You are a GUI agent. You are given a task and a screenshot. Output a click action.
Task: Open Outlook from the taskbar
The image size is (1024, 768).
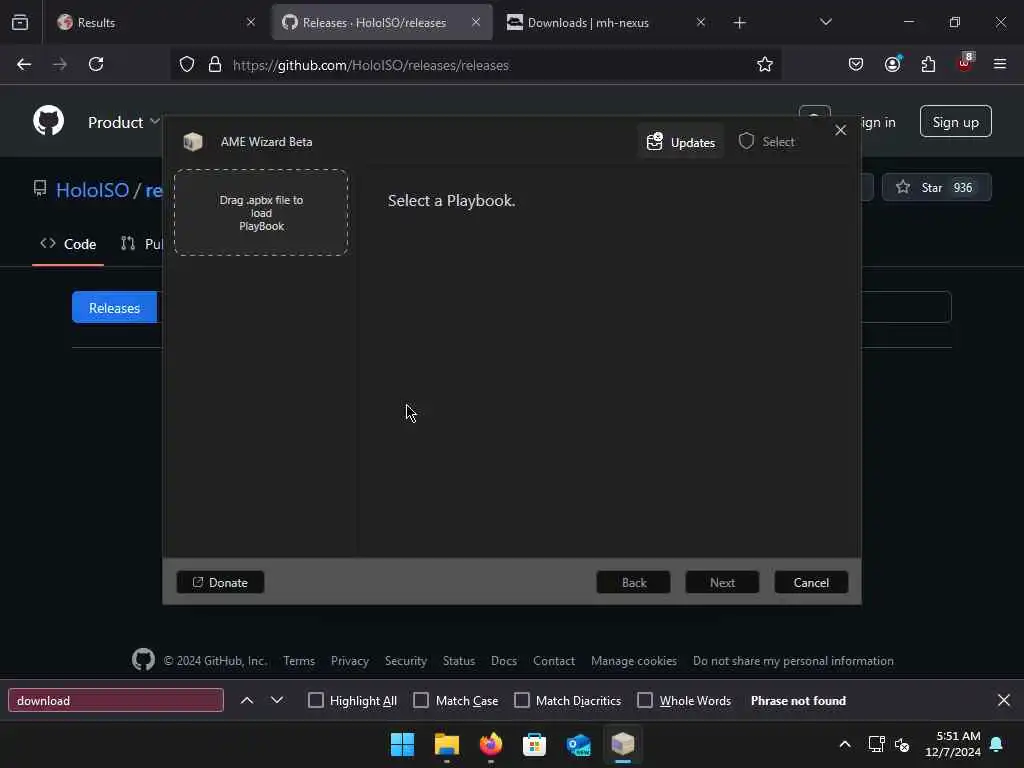tap(579, 744)
